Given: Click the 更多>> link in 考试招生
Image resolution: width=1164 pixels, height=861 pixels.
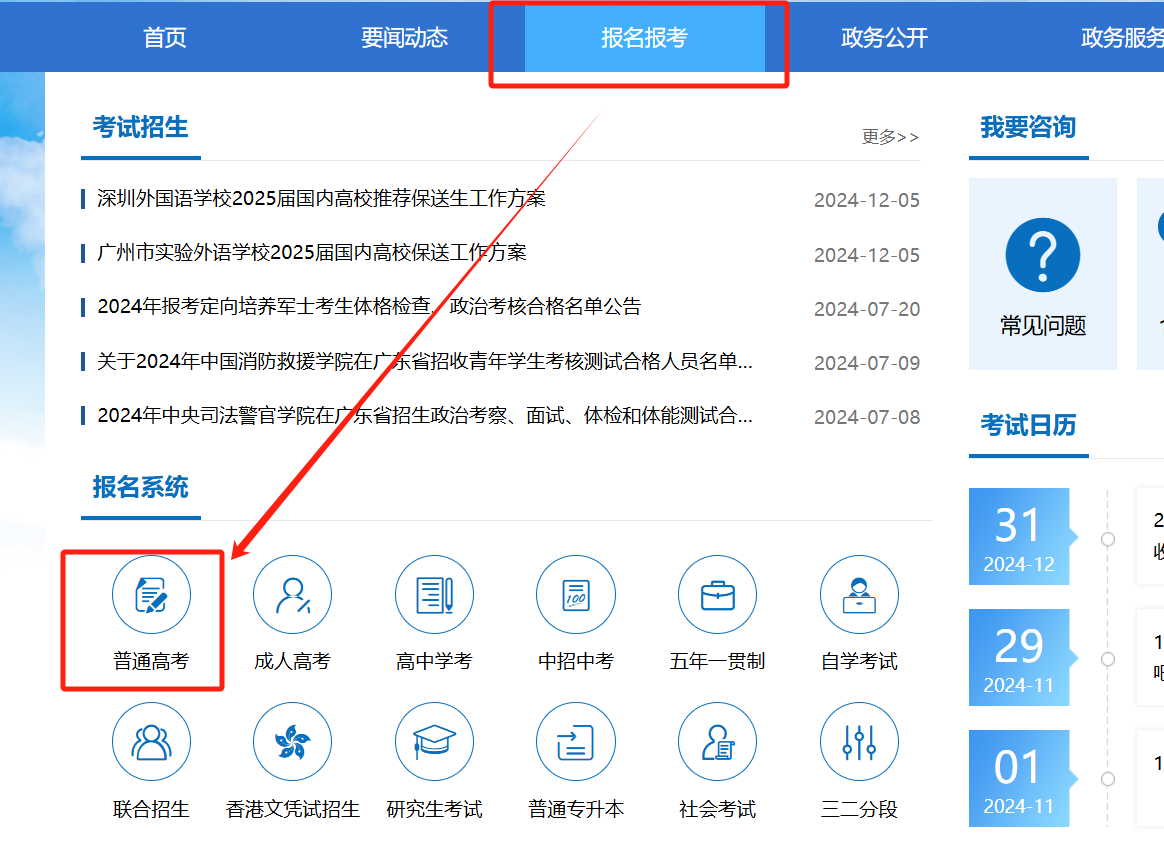Looking at the screenshot, I should [x=890, y=137].
